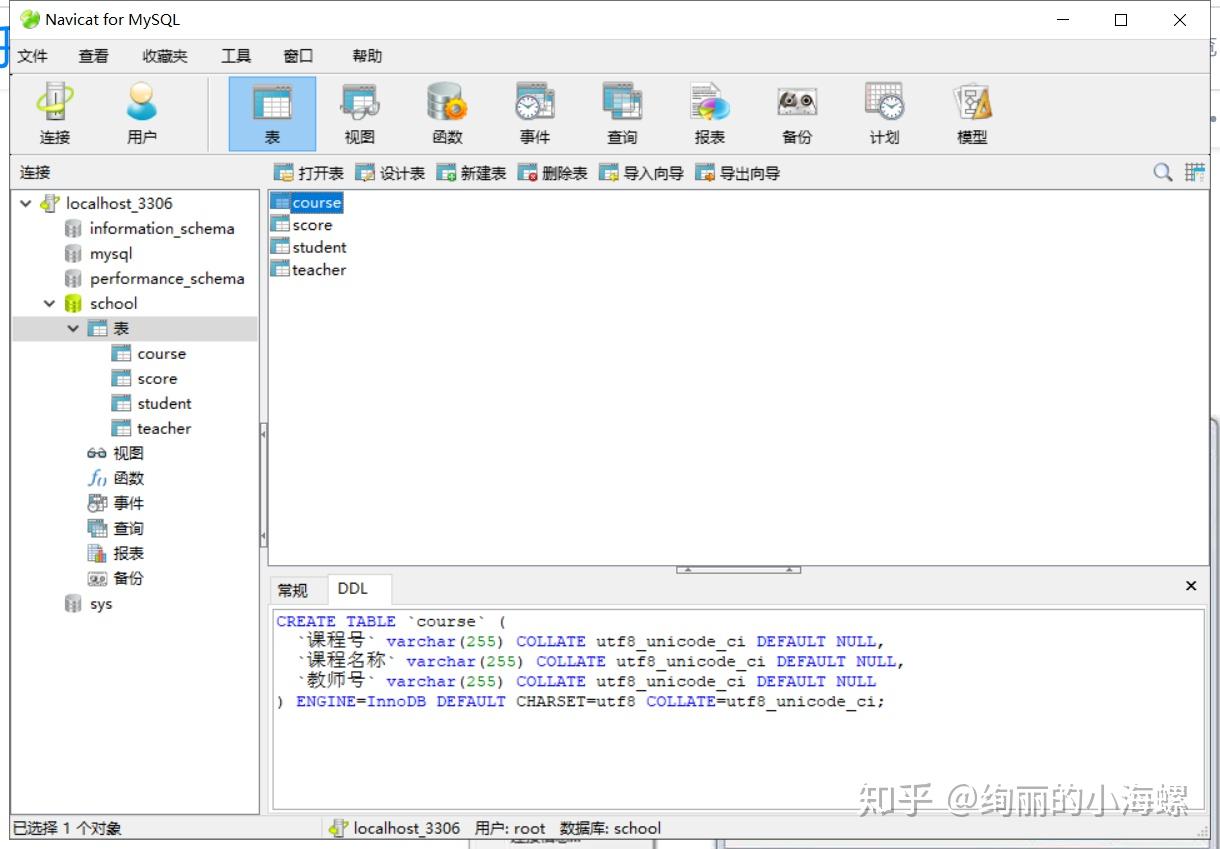This screenshot has height=849, width=1220.
Task: Select 查询 (Queries) node in tree
Action: 128,528
